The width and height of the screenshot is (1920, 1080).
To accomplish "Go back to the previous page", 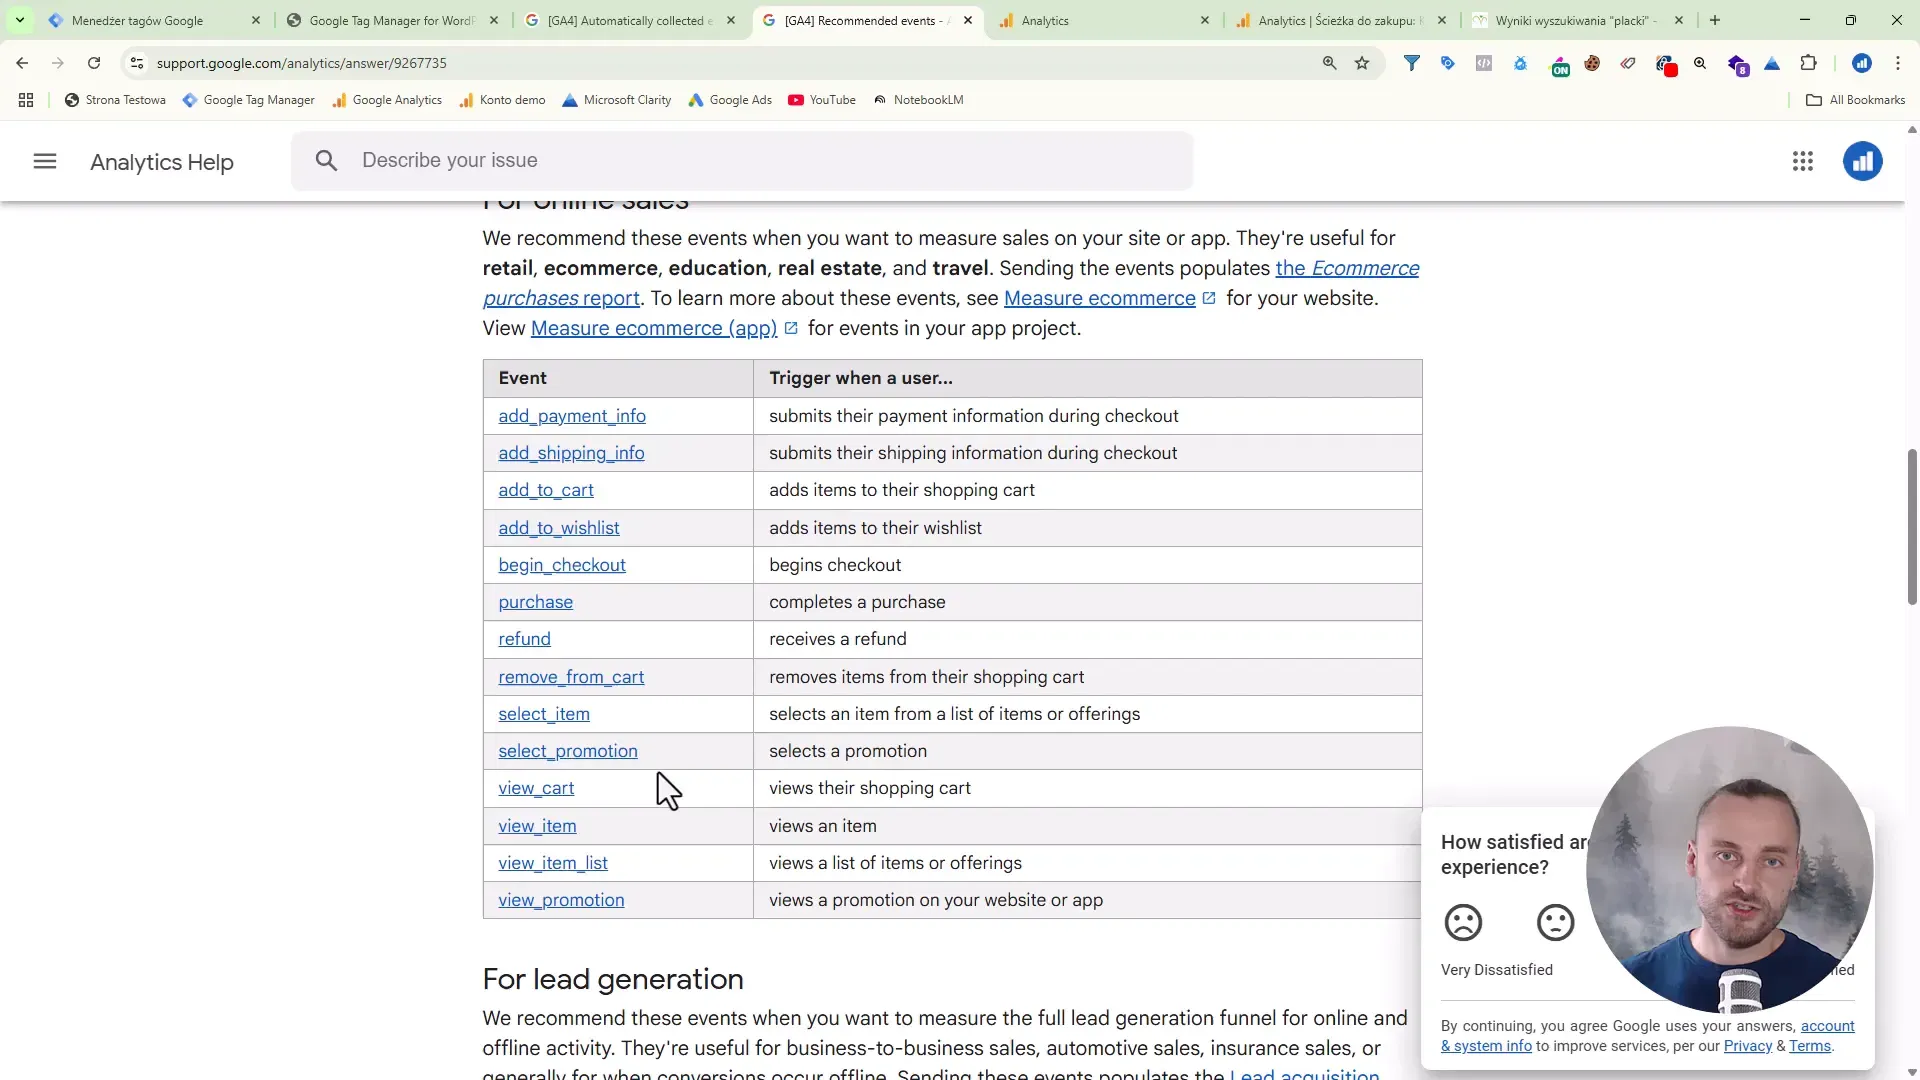I will 22,63.
